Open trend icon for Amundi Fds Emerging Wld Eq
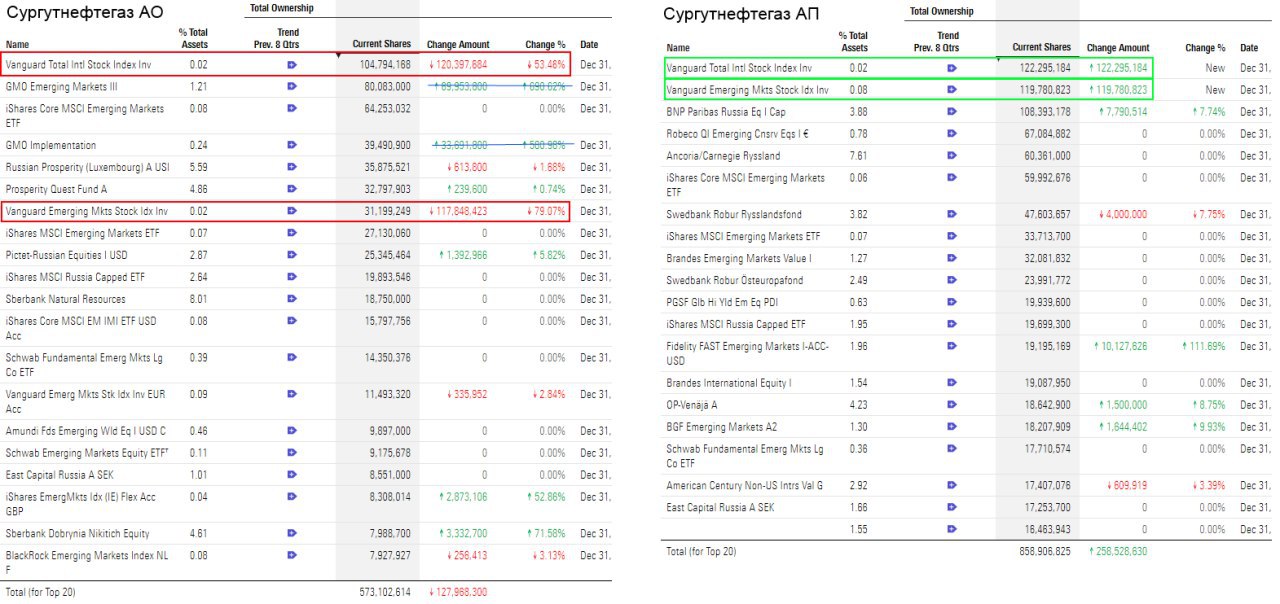The height and width of the screenshot is (604, 1280). [x=292, y=431]
